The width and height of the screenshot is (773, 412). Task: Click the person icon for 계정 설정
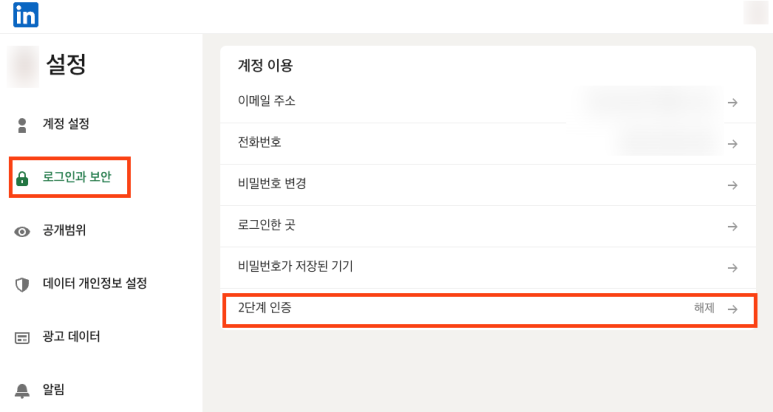tap(22, 125)
